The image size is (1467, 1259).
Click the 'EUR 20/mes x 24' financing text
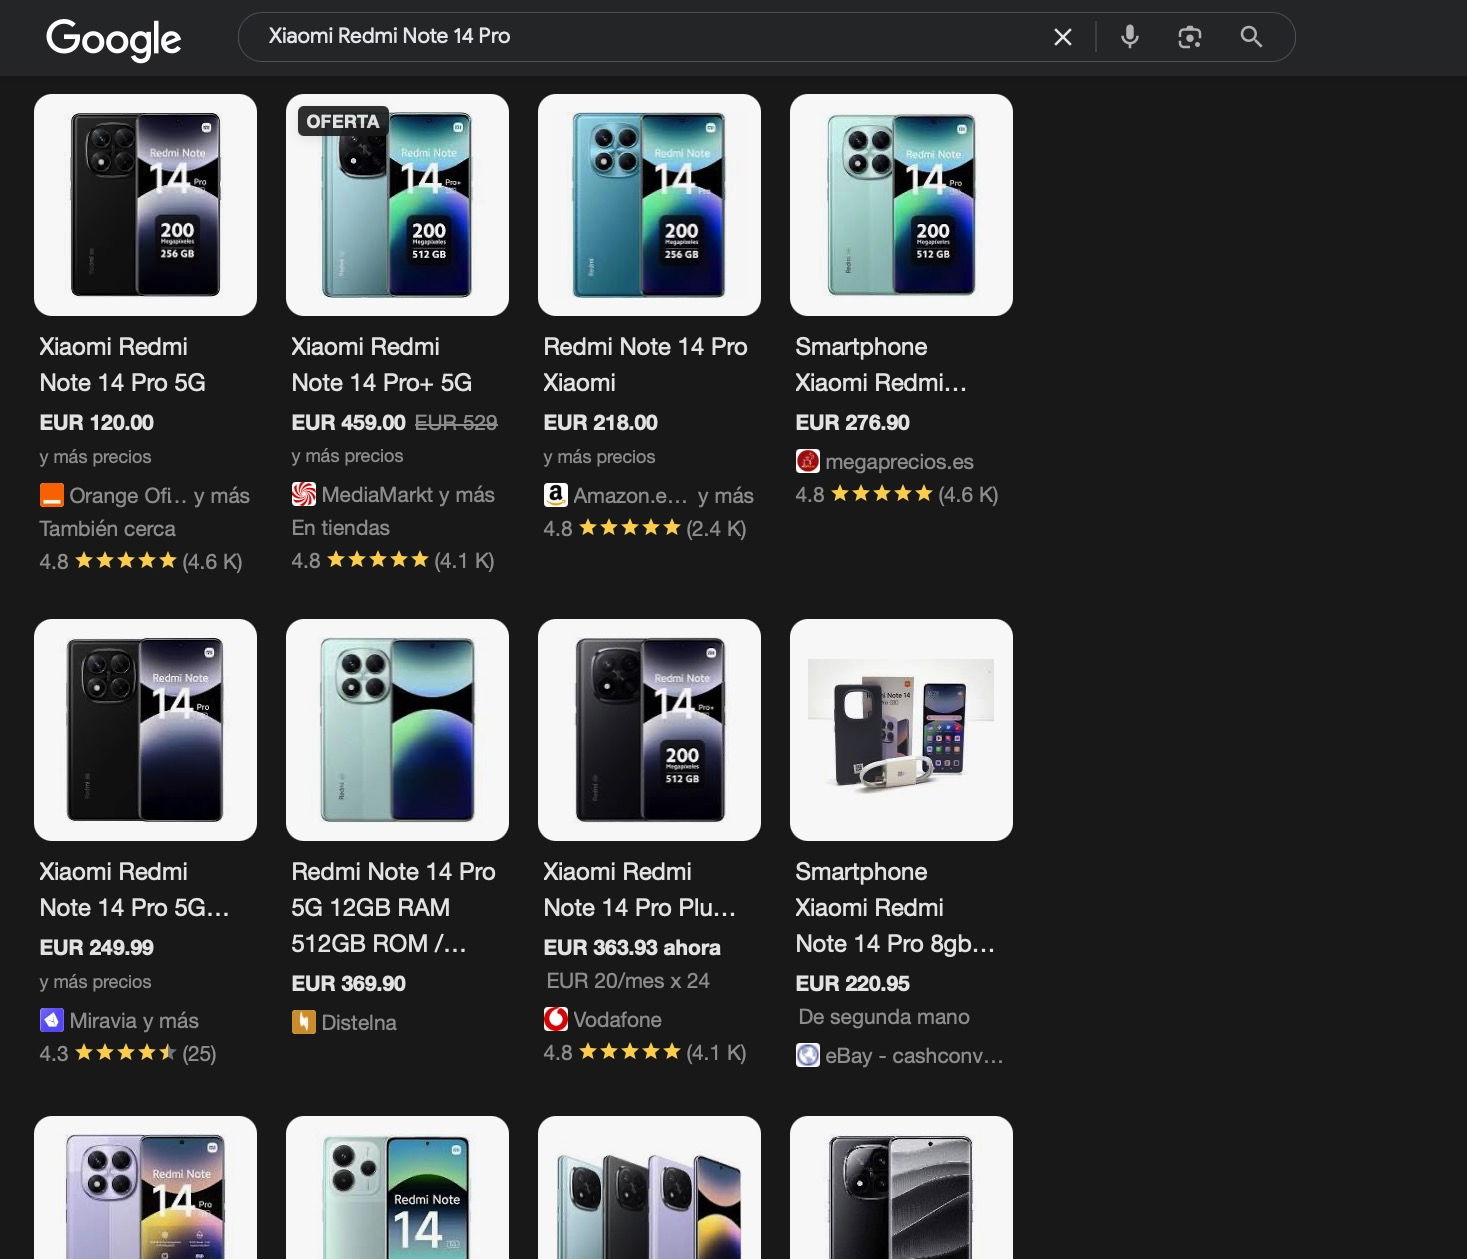(628, 981)
